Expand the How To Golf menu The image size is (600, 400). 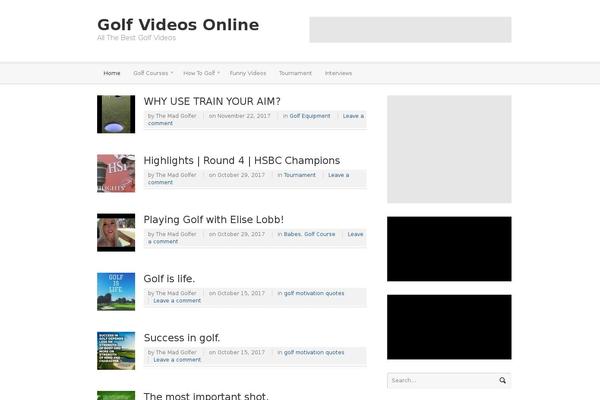pos(201,73)
